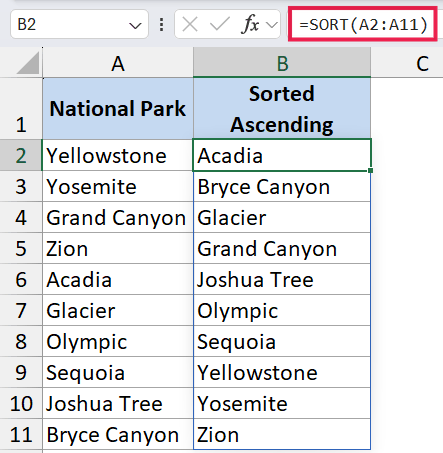Select column B header
This screenshot has height=453, width=443.
pyautogui.click(x=282, y=63)
